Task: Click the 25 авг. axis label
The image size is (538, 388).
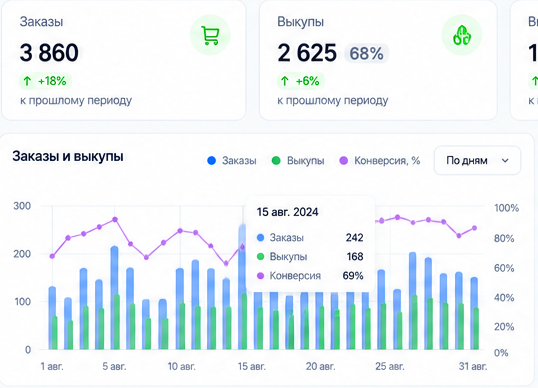Action: (390, 366)
